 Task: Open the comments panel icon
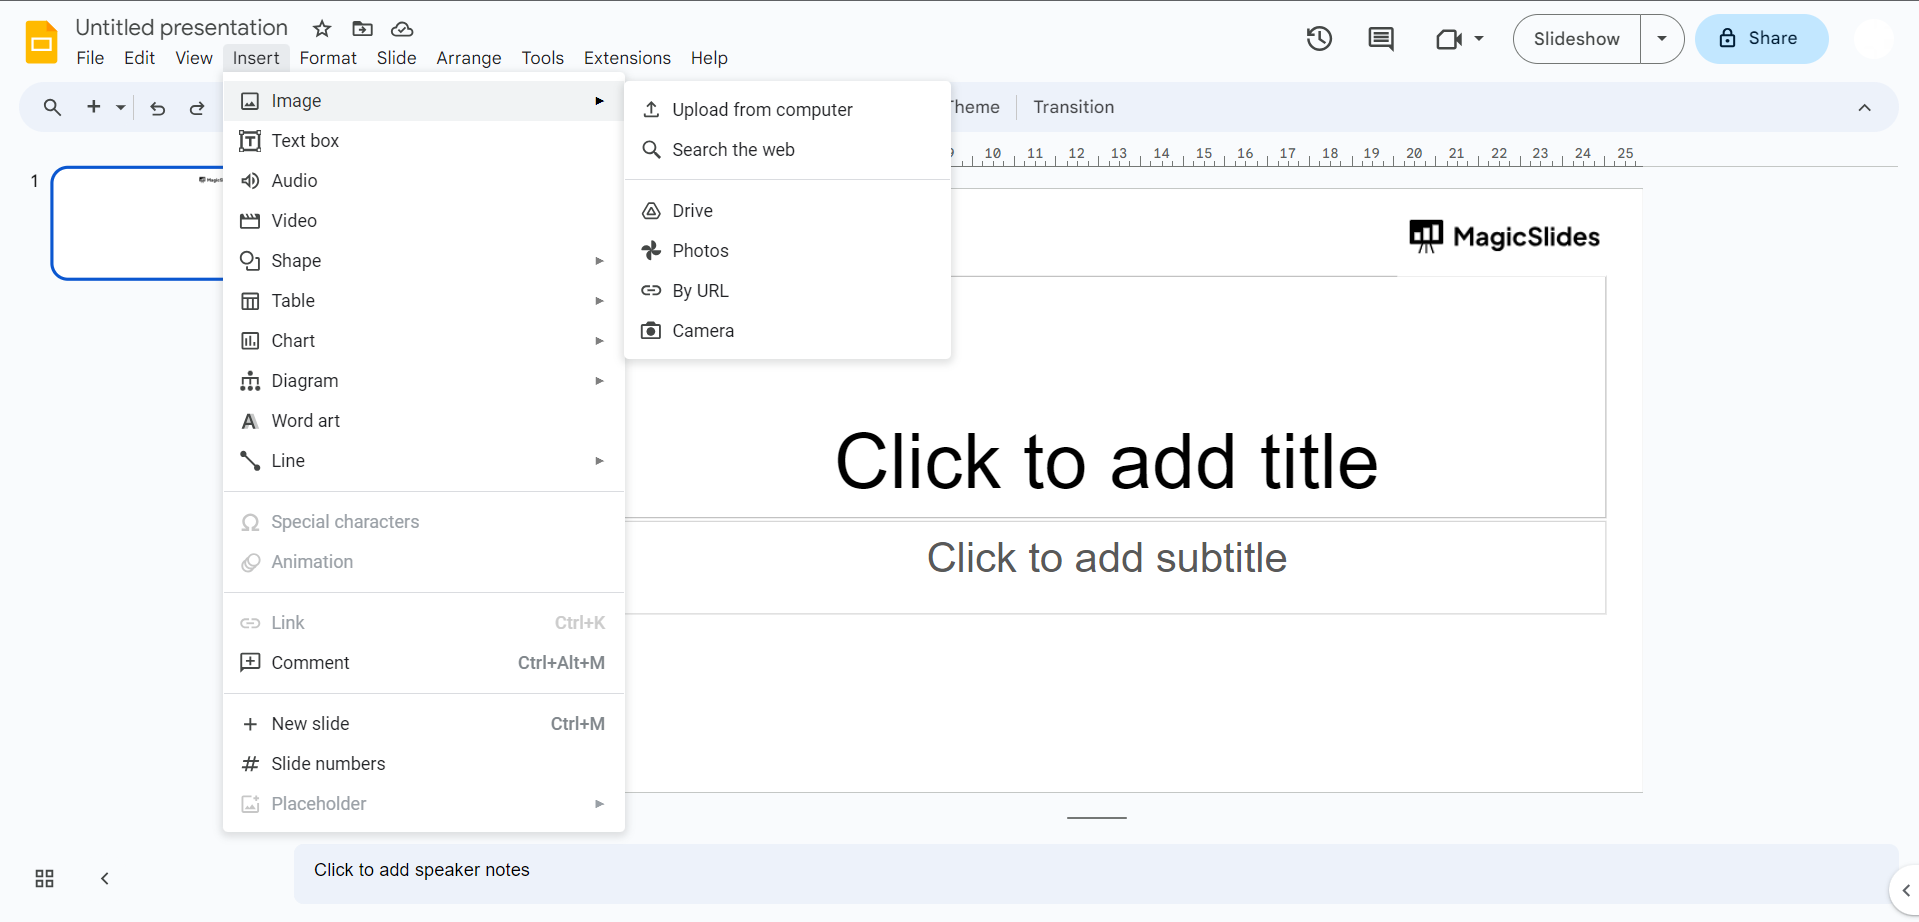1381,39
